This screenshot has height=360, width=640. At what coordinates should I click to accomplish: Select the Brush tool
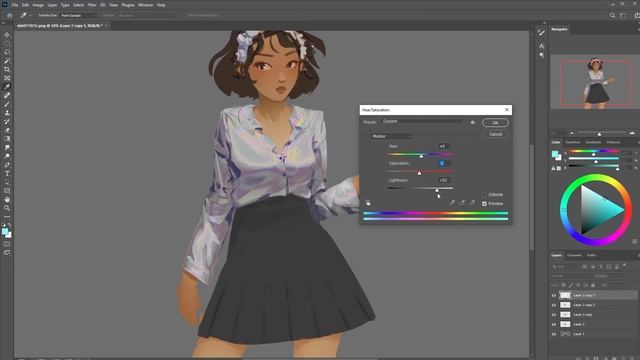(x=7, y=104)
